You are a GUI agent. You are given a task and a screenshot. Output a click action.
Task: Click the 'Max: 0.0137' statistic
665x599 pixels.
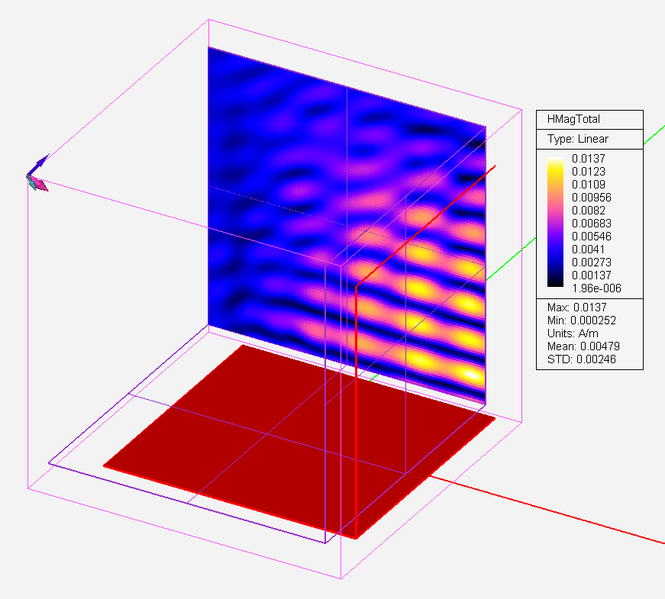(577, 307)
